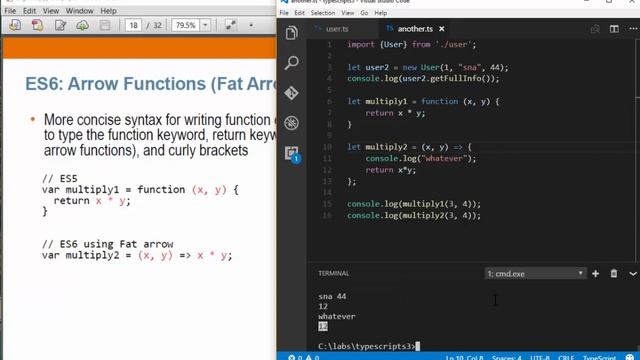Click the open changes icon in the editor title bar

coord(595,29)
